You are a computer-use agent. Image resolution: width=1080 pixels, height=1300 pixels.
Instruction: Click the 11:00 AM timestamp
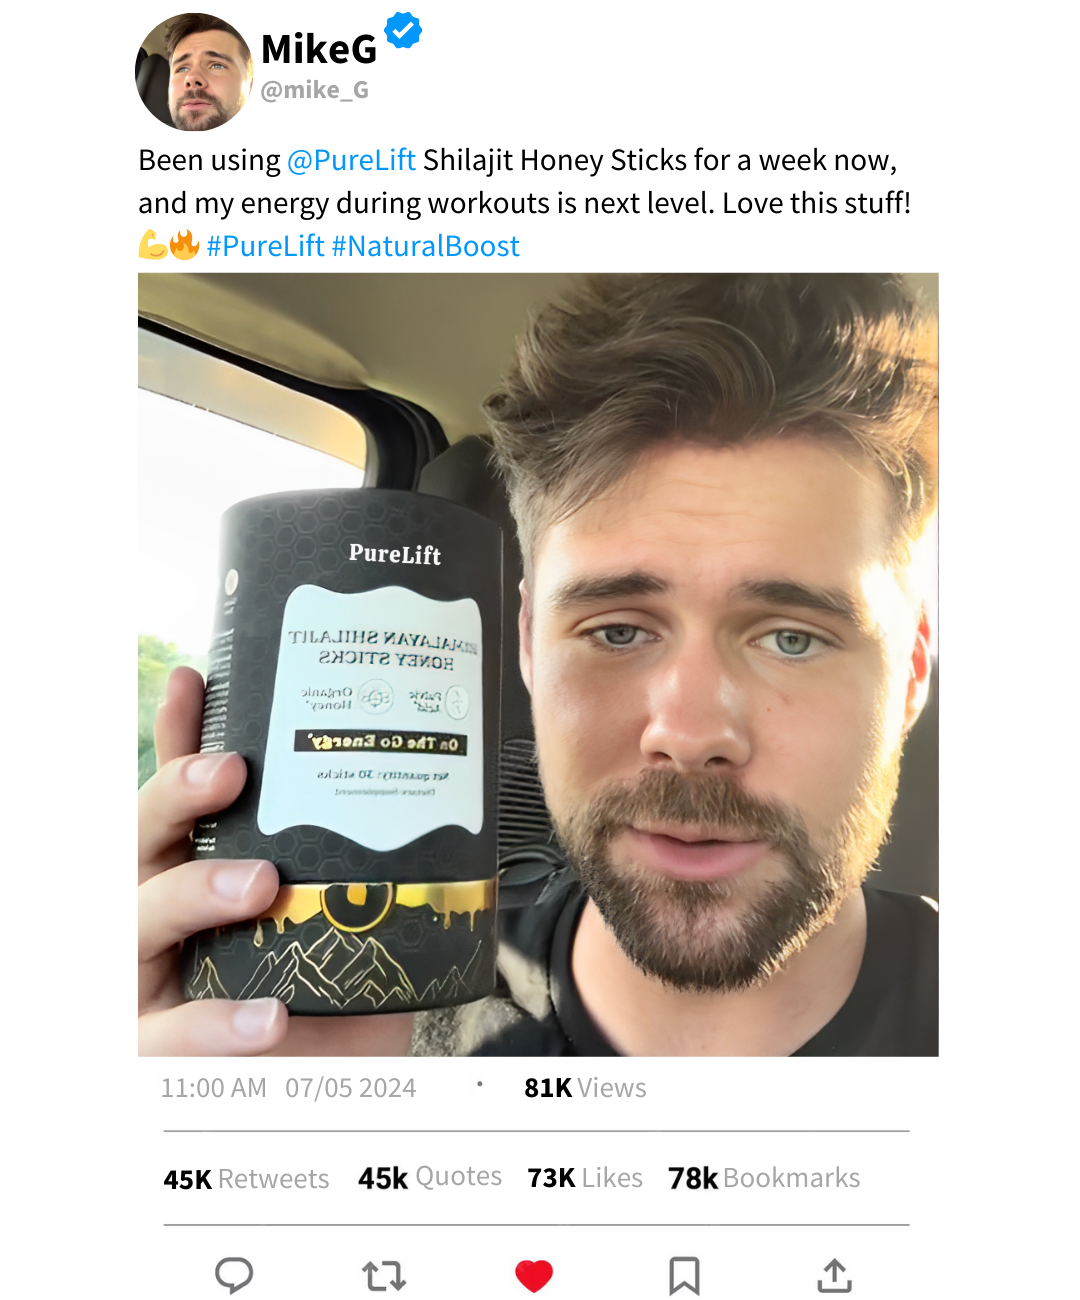[214, 1088]
